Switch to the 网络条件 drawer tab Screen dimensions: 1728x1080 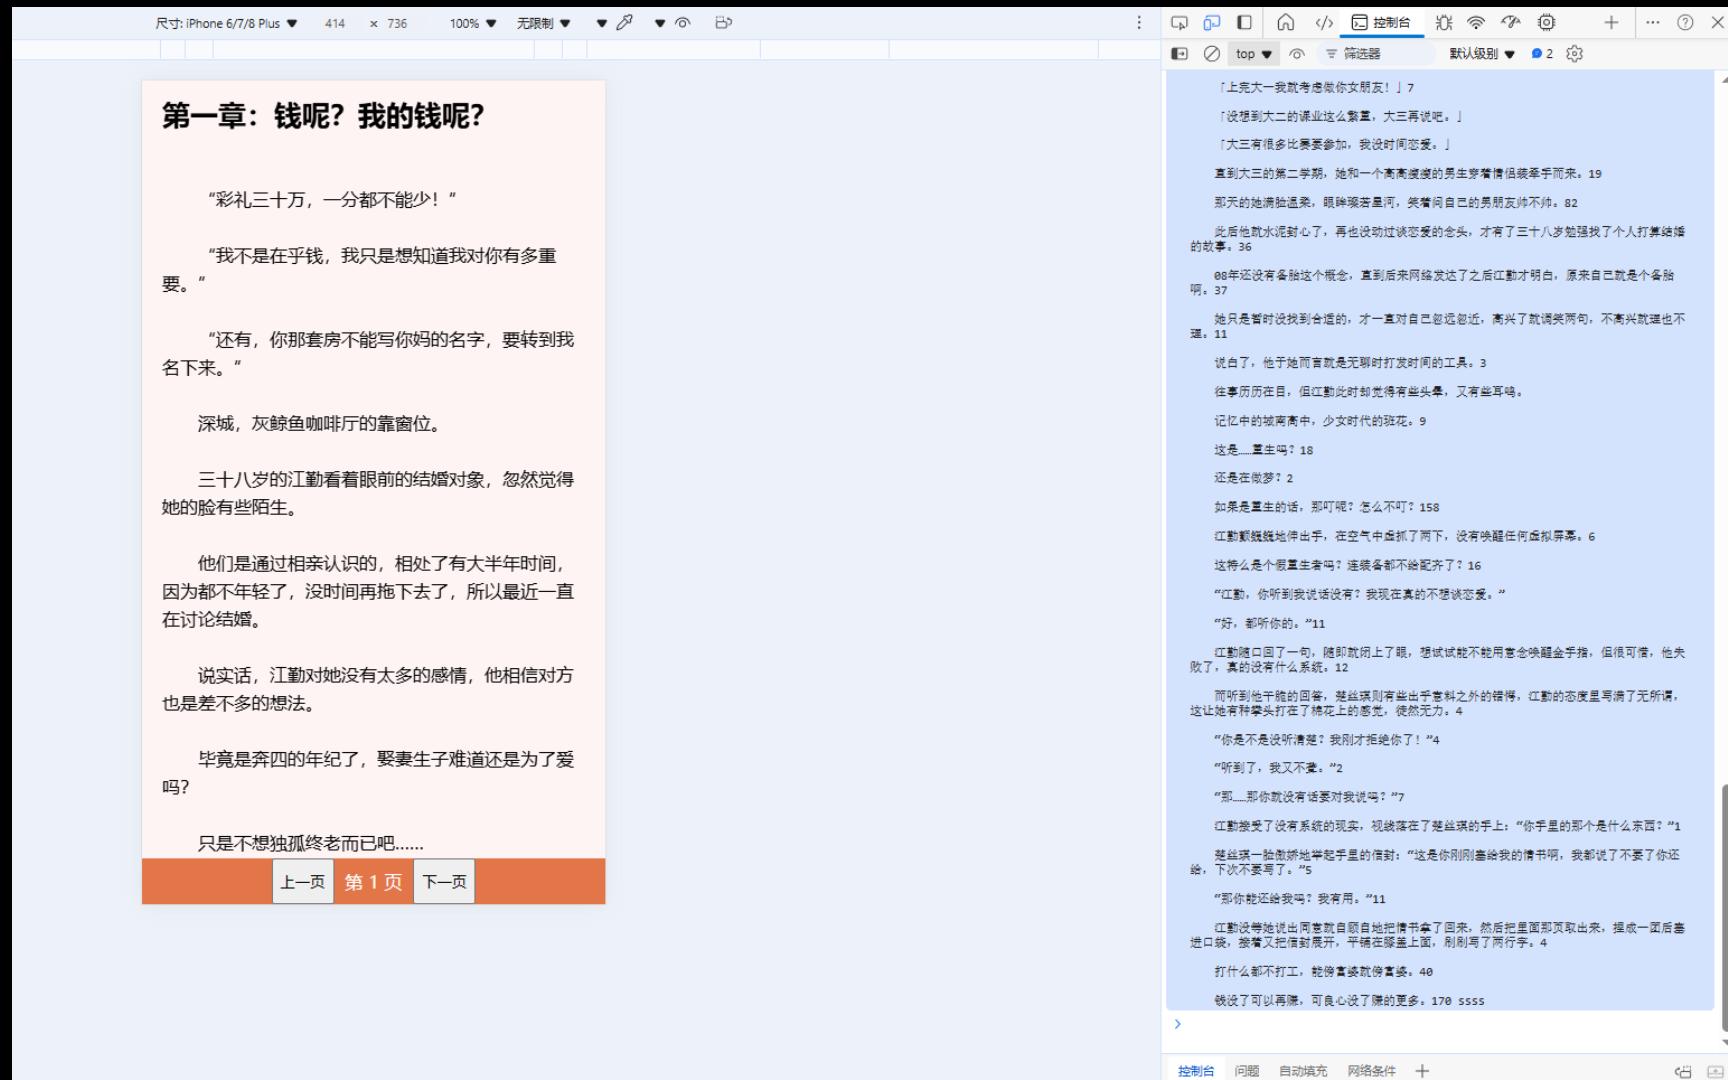coord(1371,1071)
